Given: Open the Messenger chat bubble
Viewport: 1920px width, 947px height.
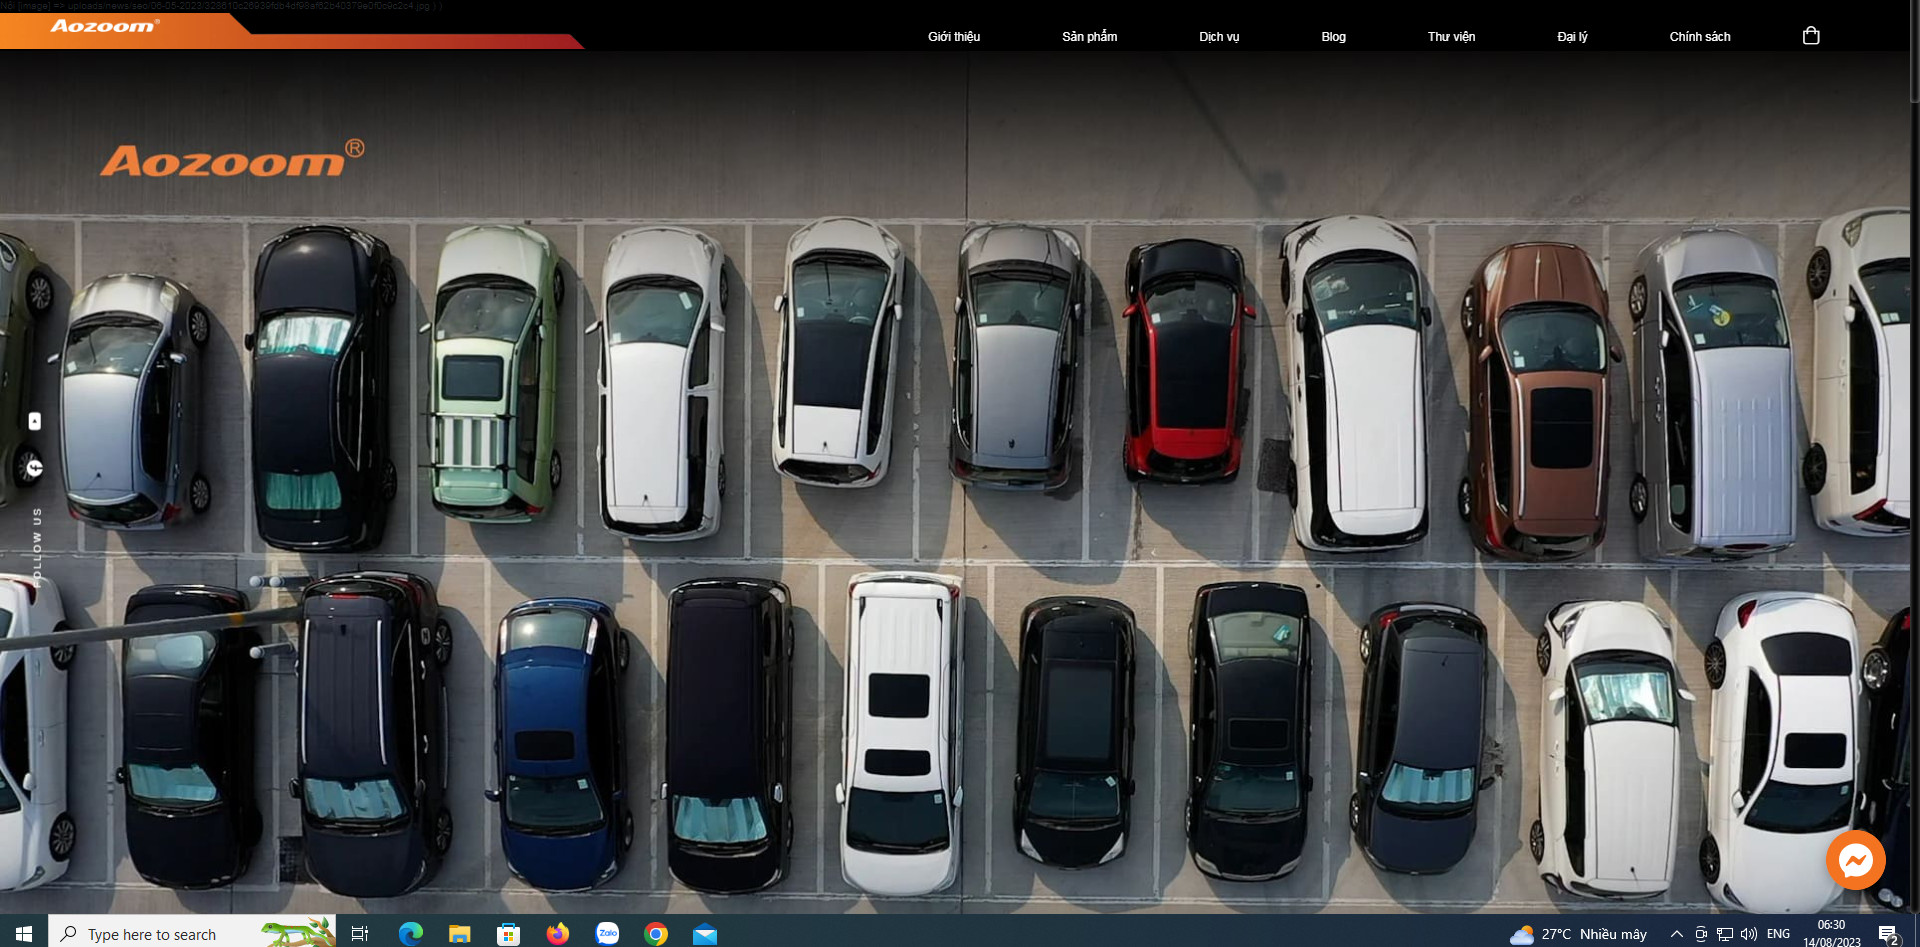Looking at the screenshot, I should click(x=1855, y=860).
